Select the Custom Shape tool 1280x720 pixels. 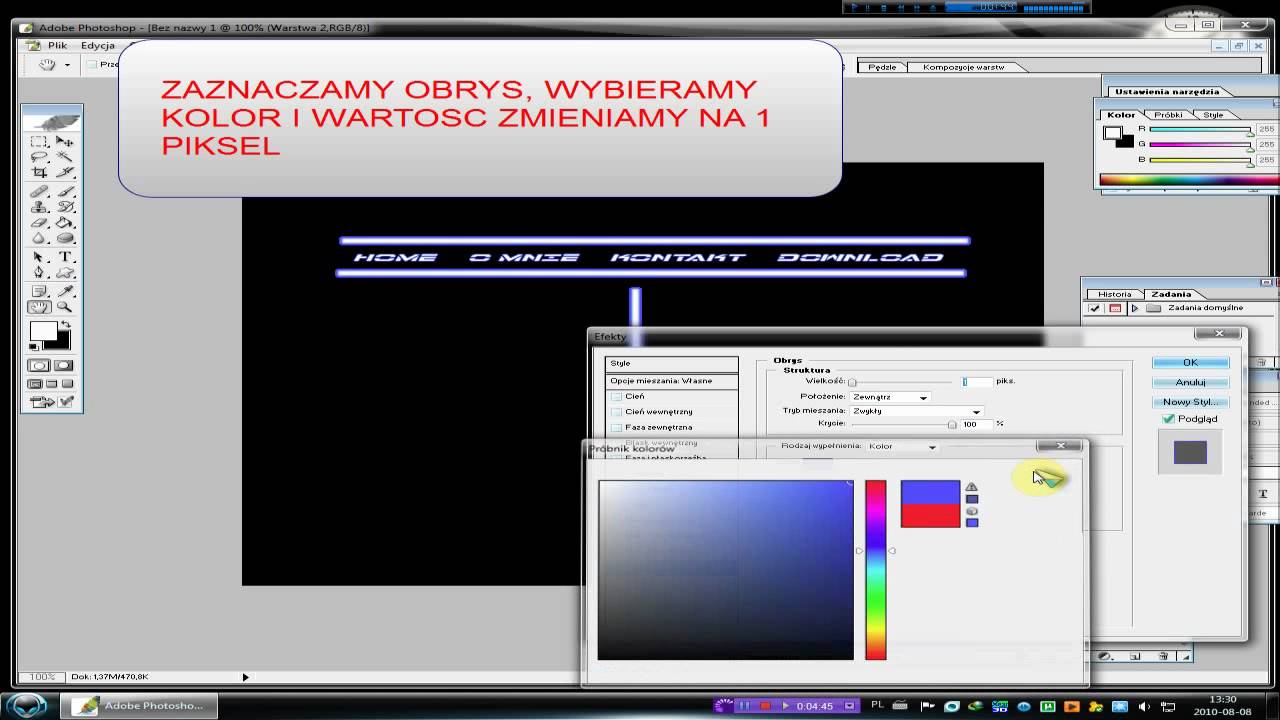click(x=65, y=272)
